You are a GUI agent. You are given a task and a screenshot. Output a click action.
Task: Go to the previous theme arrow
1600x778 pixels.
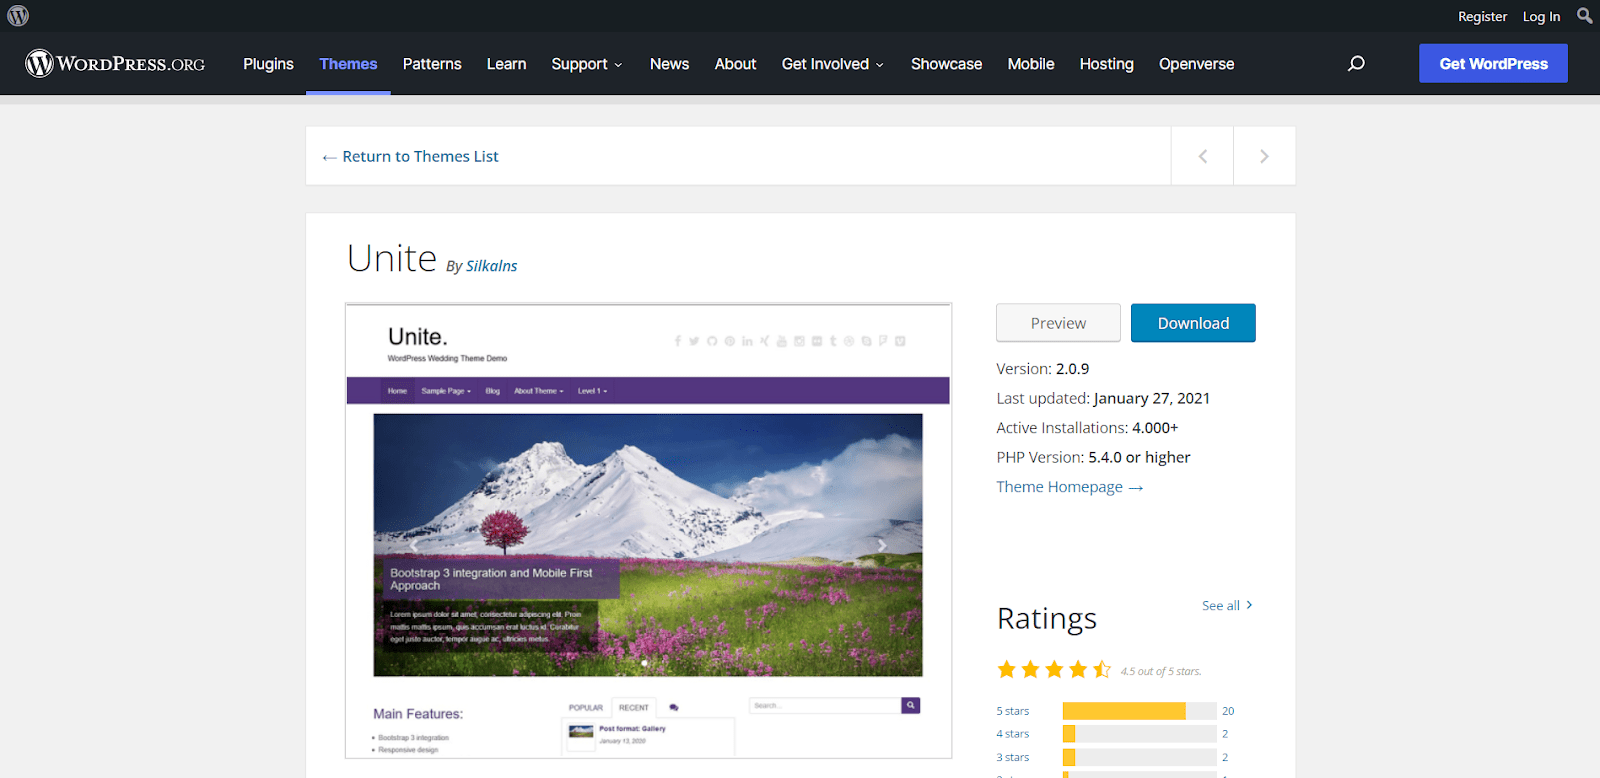pos(1202,156)
